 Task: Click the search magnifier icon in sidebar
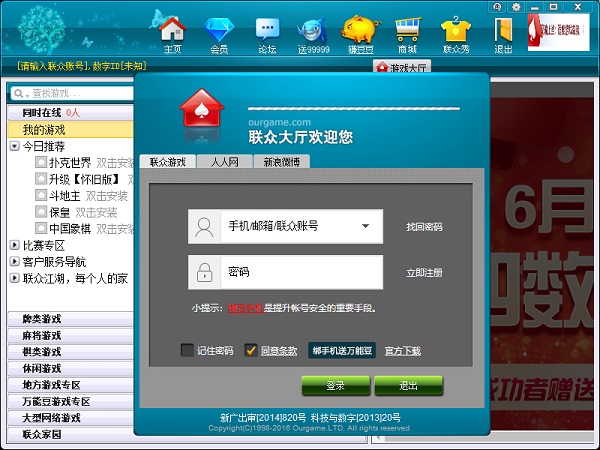coord(18,93)
